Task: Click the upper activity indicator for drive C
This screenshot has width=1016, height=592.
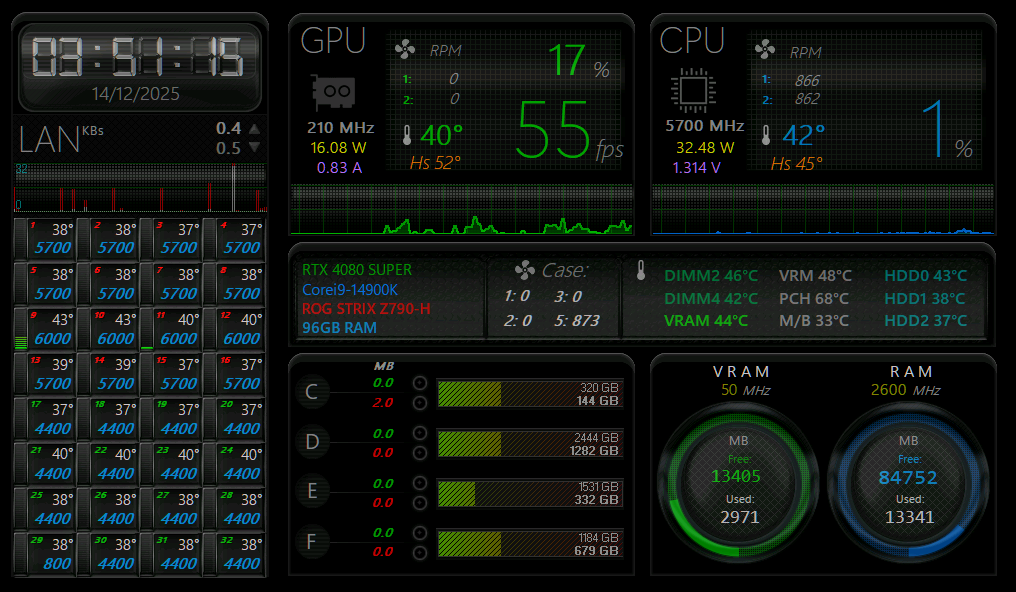Action: click(420, 383)
